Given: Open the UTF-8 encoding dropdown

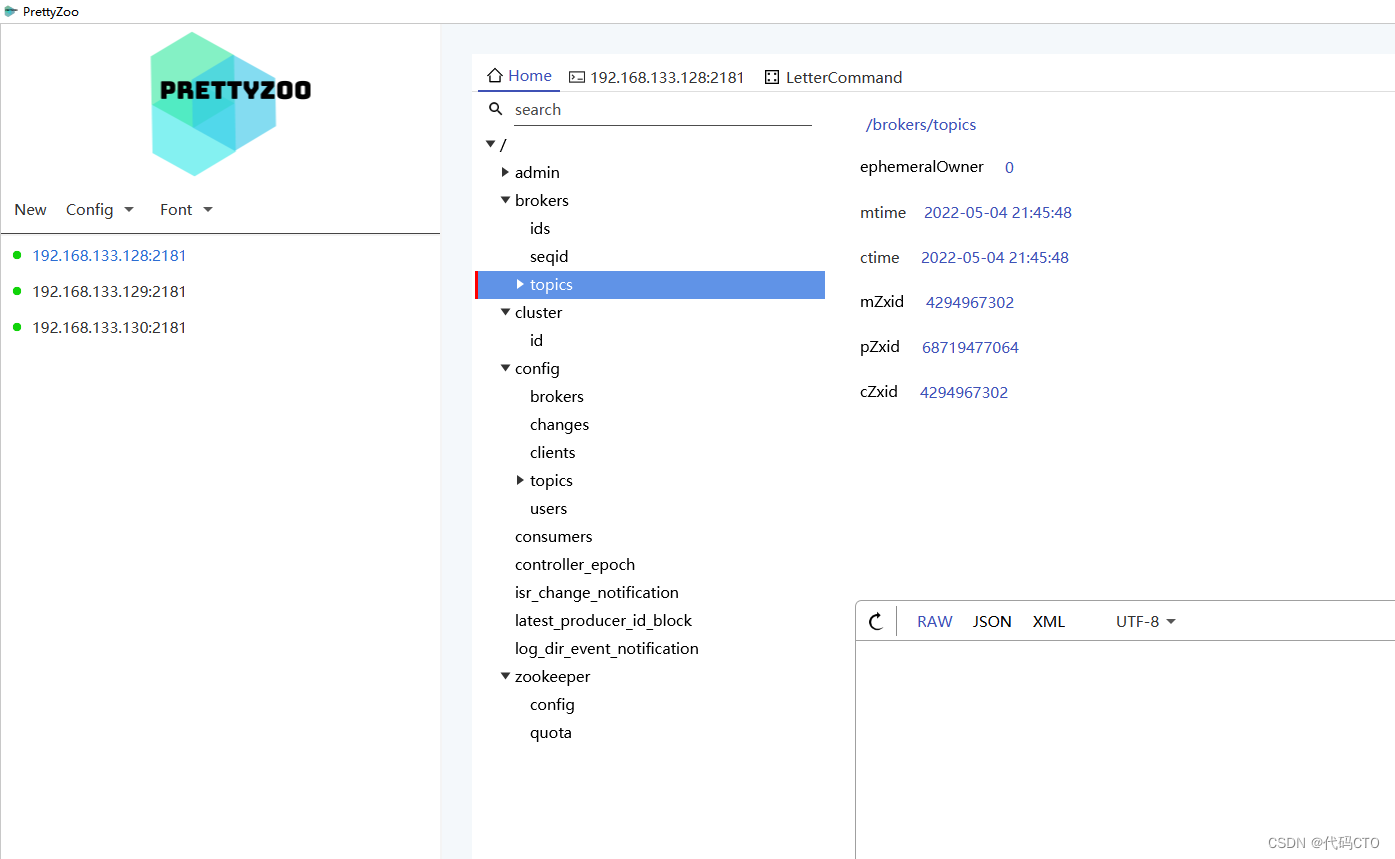Looking at the screenshot, I should 1146,621.
